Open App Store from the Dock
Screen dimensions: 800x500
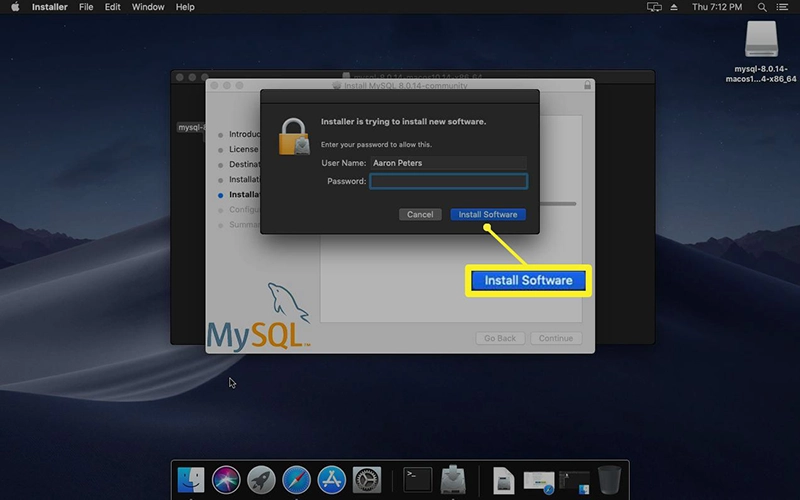(332, 480)
